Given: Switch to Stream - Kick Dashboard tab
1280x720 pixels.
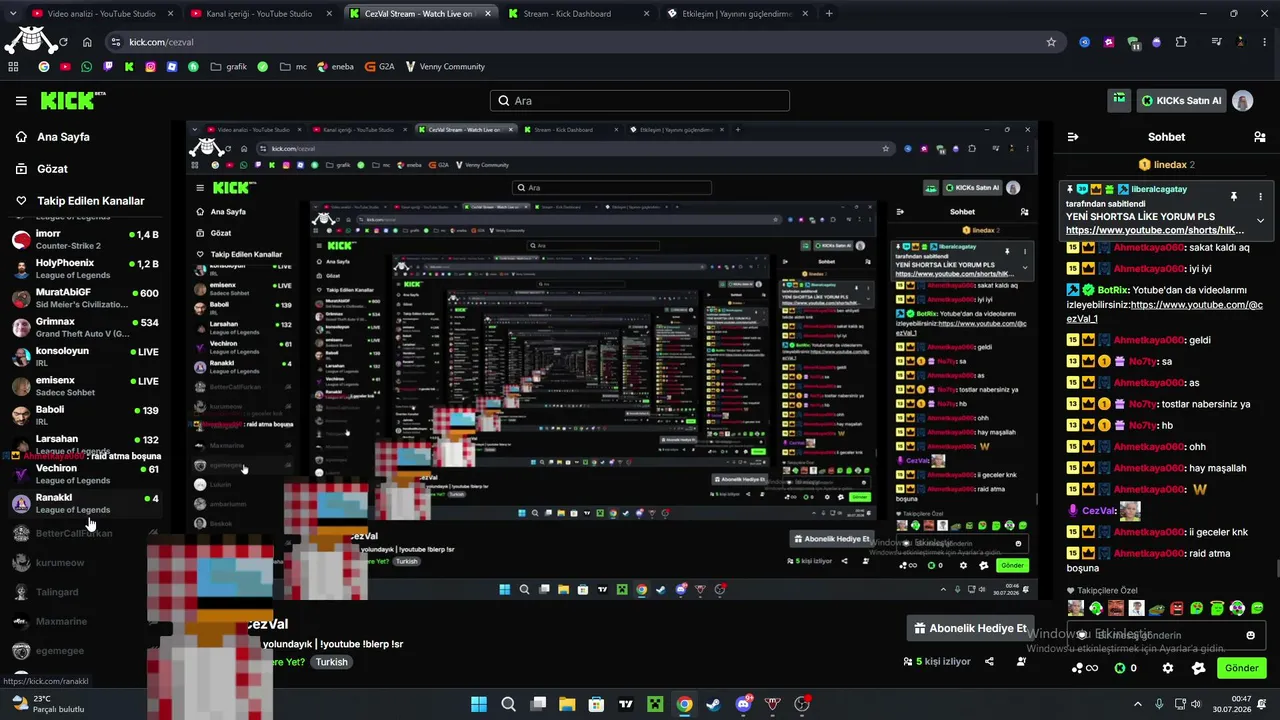Looking at the screenshot, I should (580, 14).
